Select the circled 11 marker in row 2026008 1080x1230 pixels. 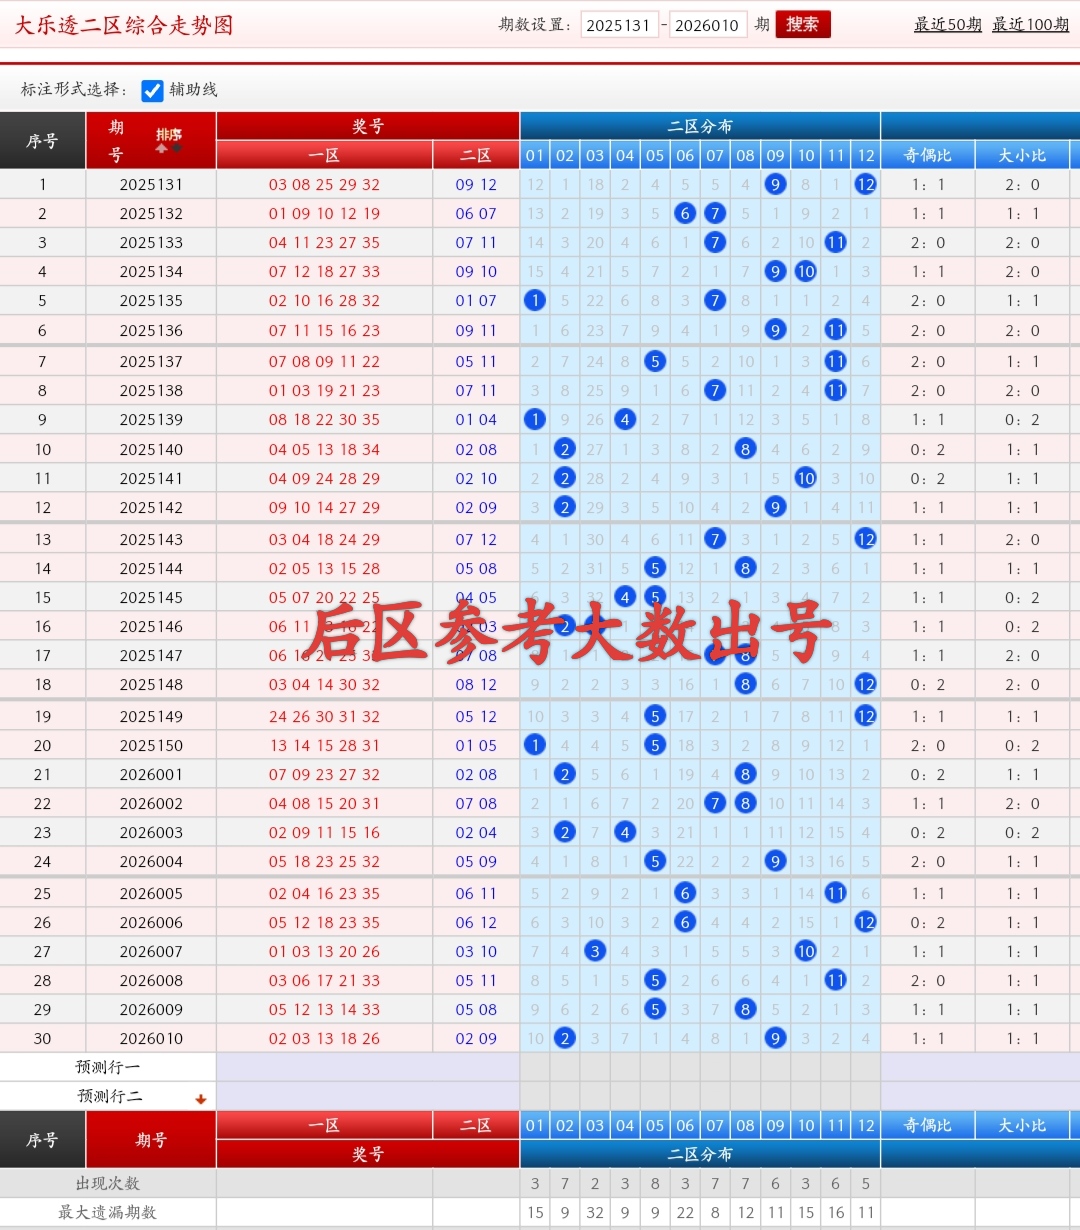click(x=835, y=980)
